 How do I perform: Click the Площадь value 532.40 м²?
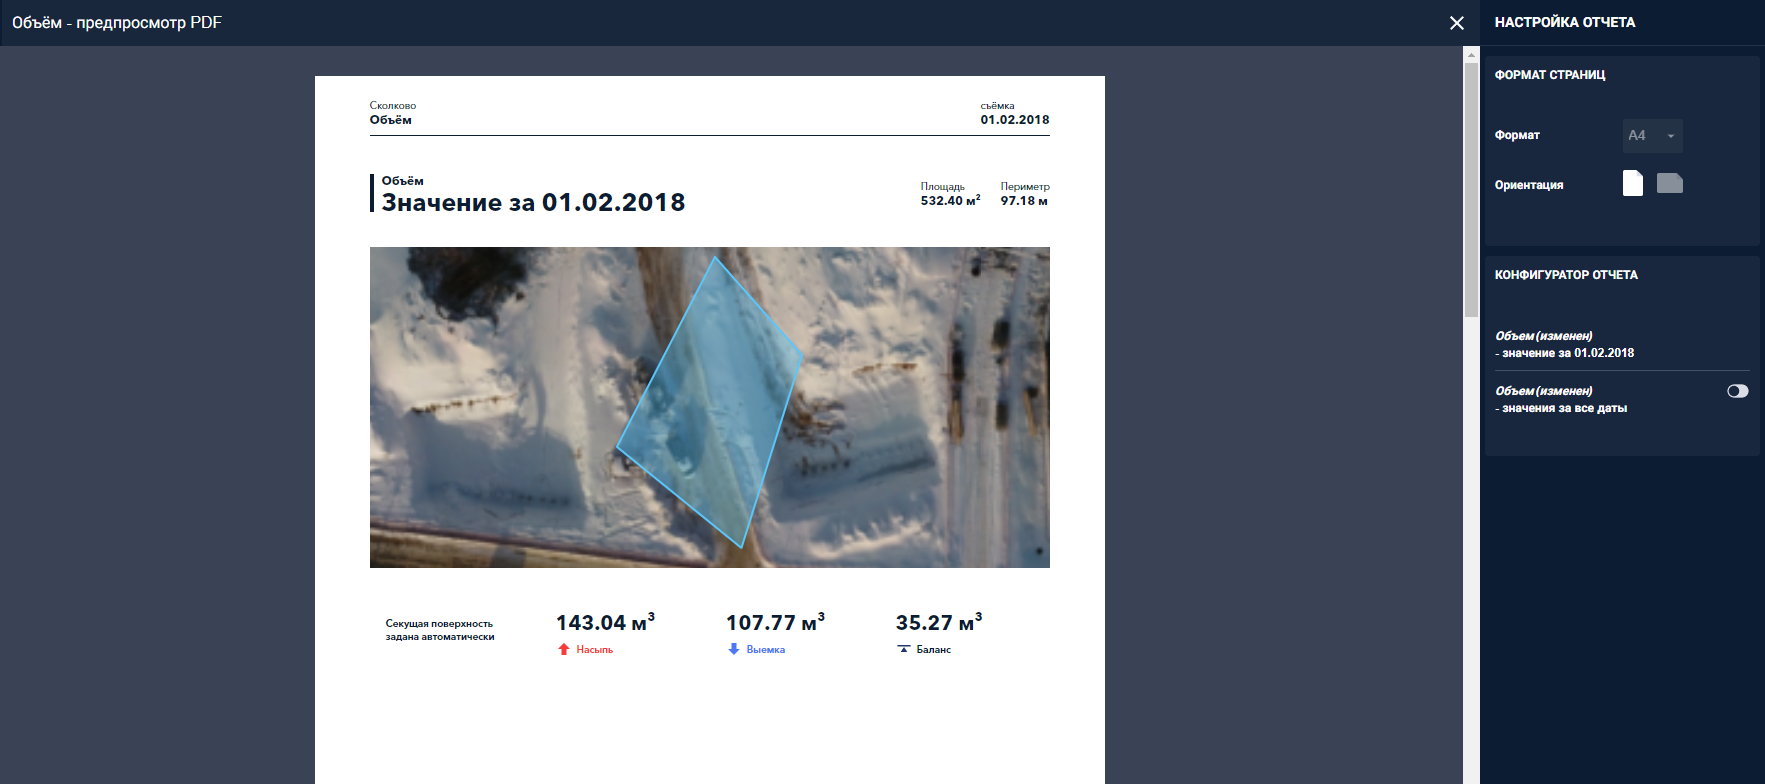[949, 201]
